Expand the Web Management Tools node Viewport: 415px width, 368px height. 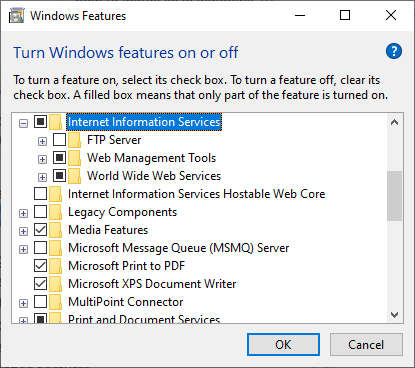pos(42,159)
